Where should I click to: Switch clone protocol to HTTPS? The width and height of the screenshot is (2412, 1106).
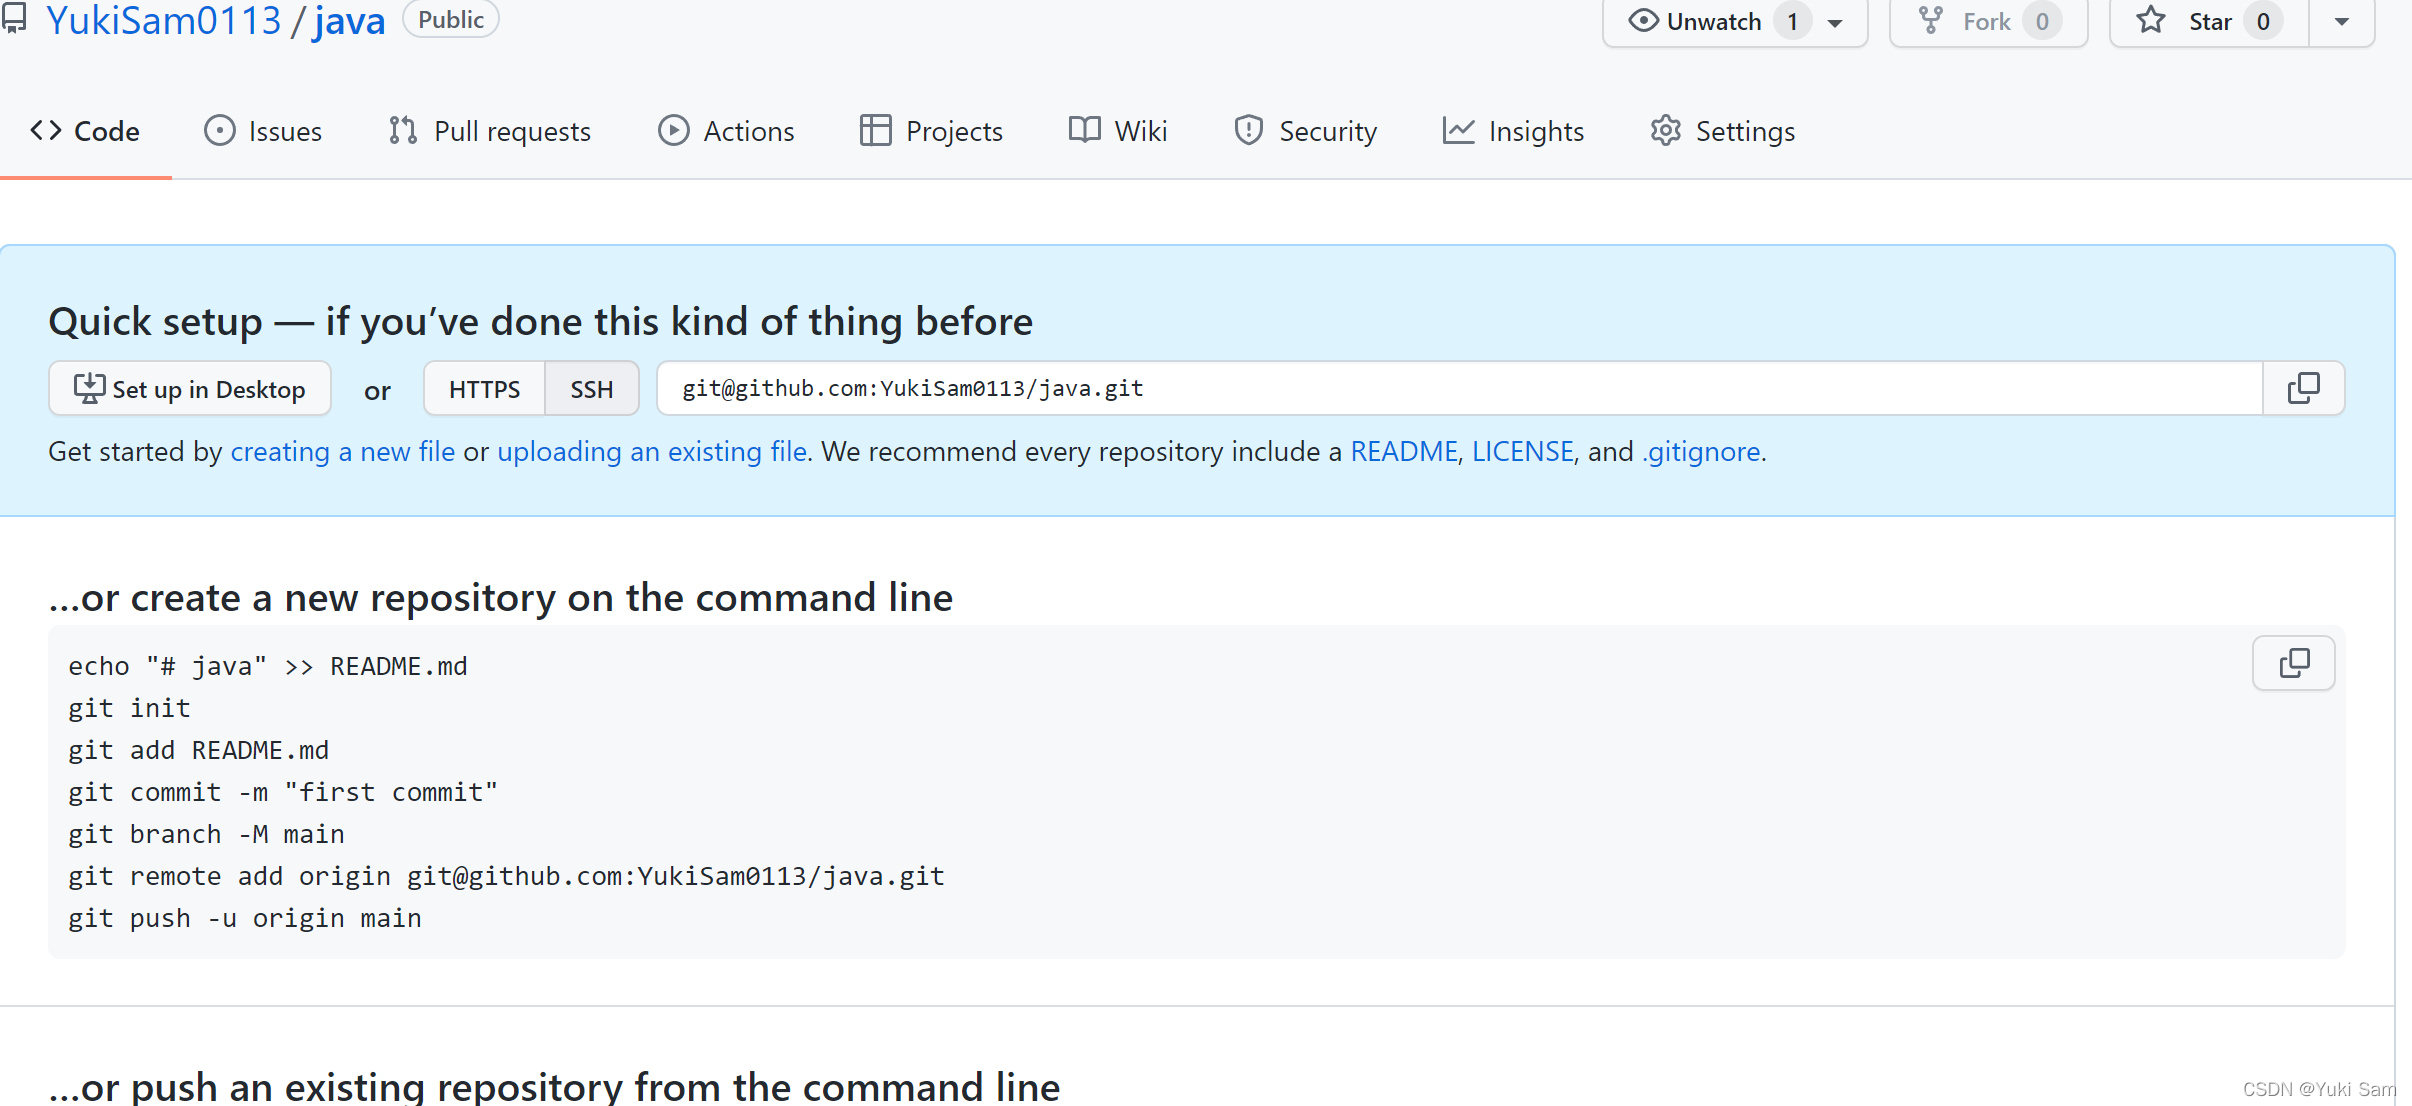484,389
